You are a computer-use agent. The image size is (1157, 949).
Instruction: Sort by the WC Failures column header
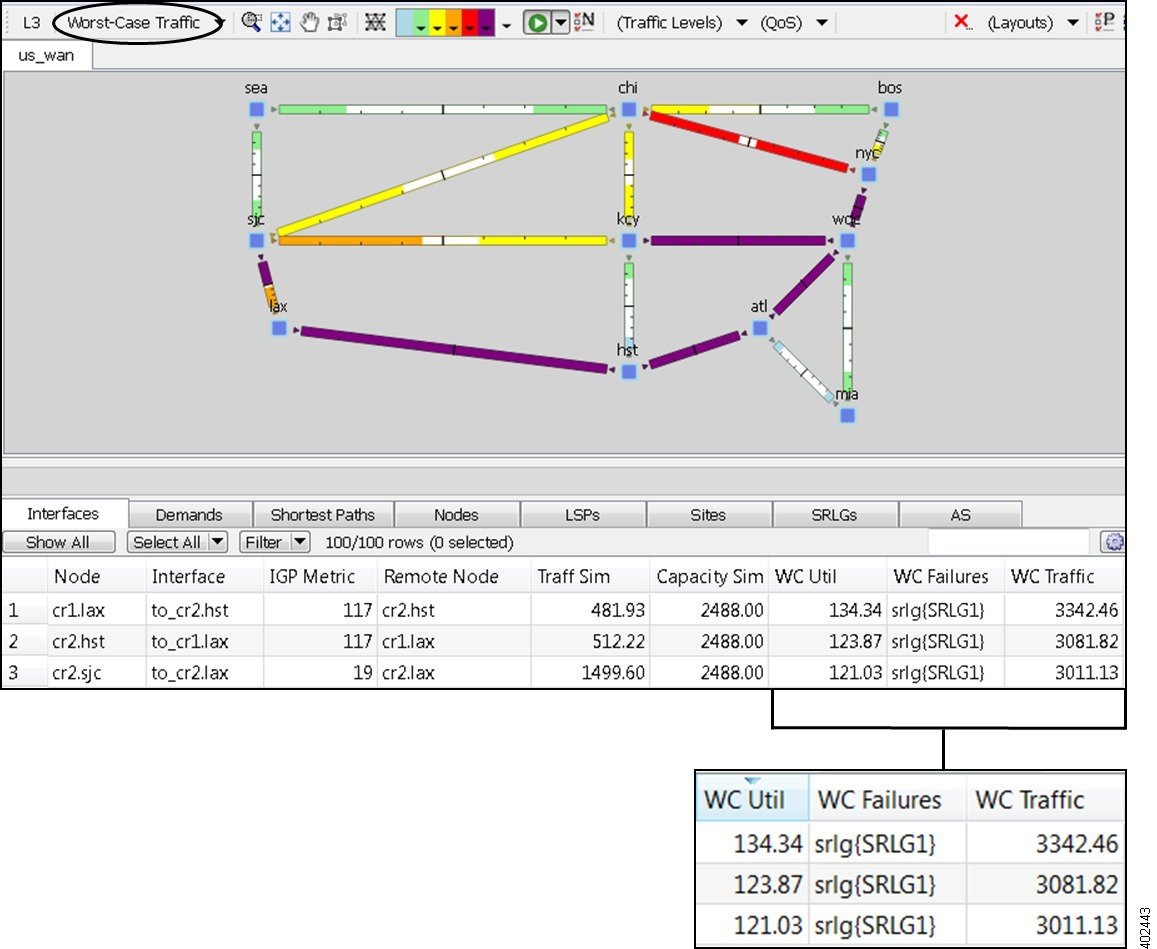pos(945,576)
